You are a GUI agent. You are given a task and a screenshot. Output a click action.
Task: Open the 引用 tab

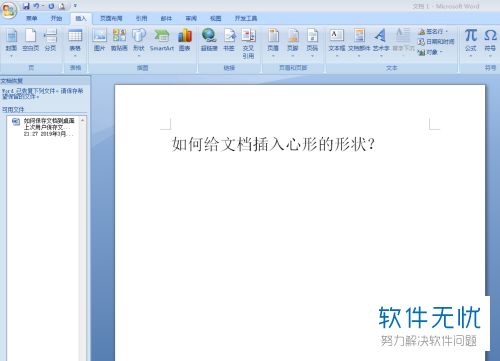coord(142,18)
